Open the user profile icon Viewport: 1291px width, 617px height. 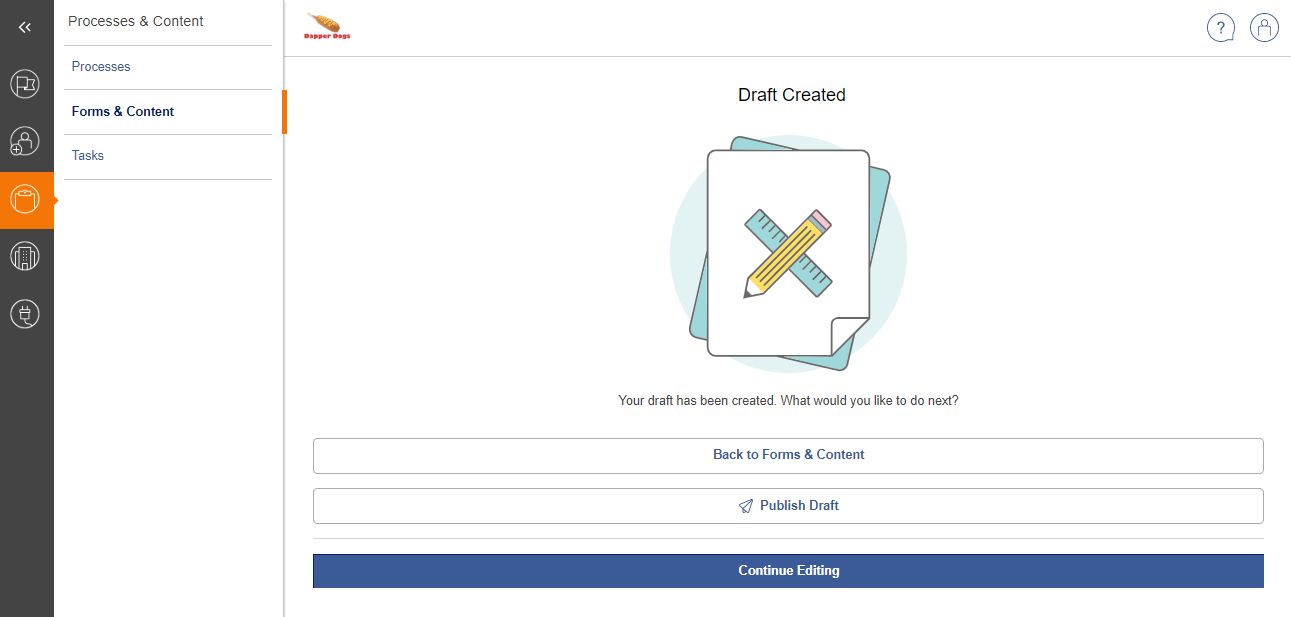(1265, 28)
